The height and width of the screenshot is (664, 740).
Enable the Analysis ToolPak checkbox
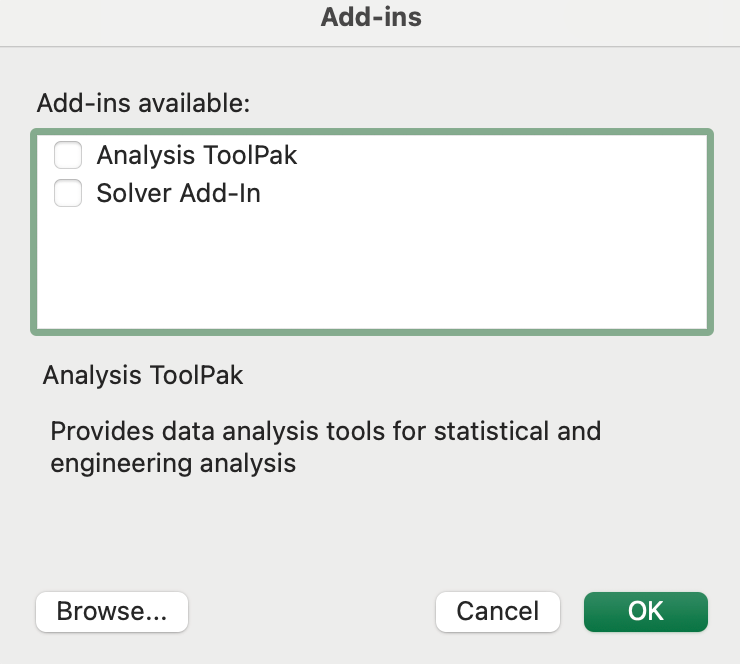pyautogui.click(x=68, y=155)
